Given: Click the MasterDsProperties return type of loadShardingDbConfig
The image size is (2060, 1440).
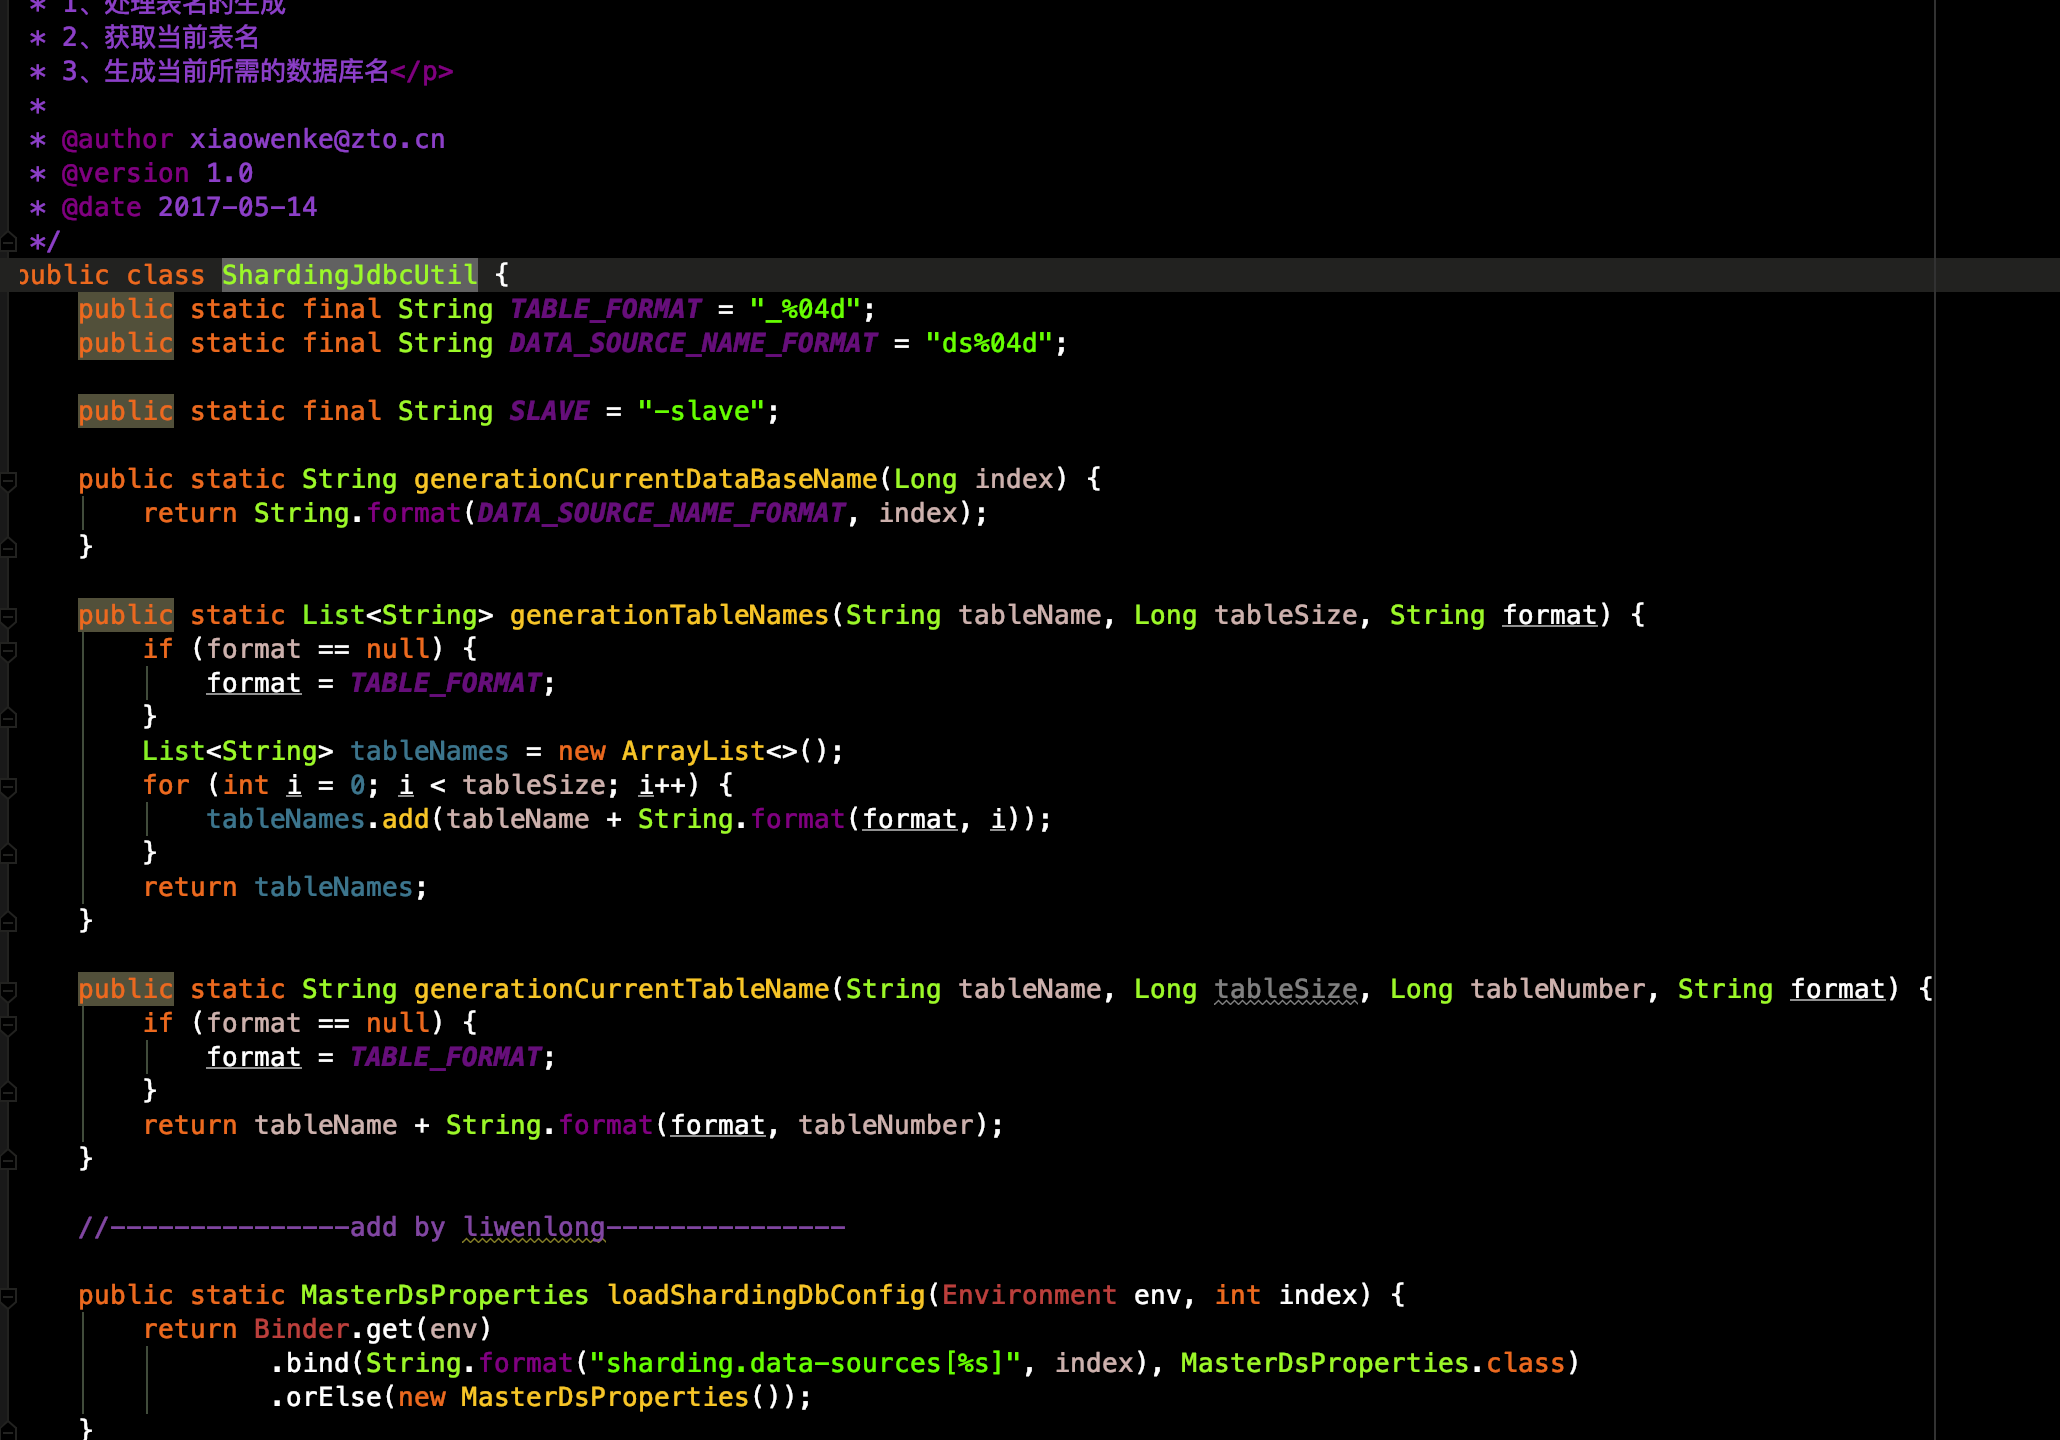Looking at the screenshot, I should 445,1295.
